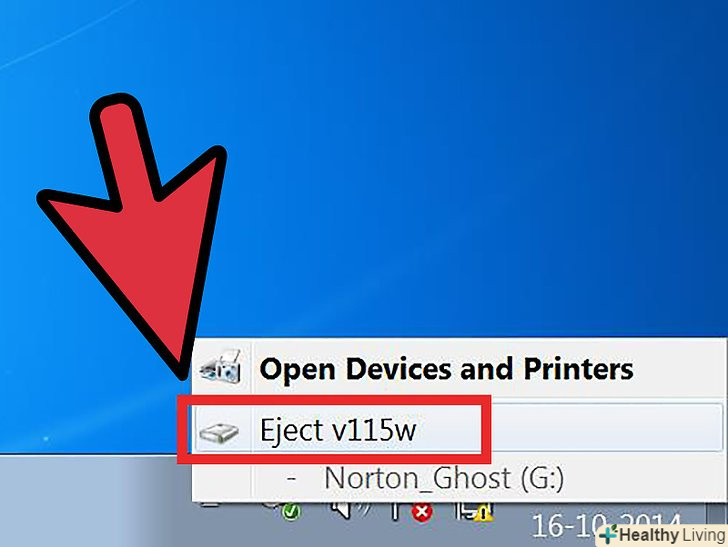Open the volume speaker tray icon
Screen dimensions: 728x547
(349, 510)
